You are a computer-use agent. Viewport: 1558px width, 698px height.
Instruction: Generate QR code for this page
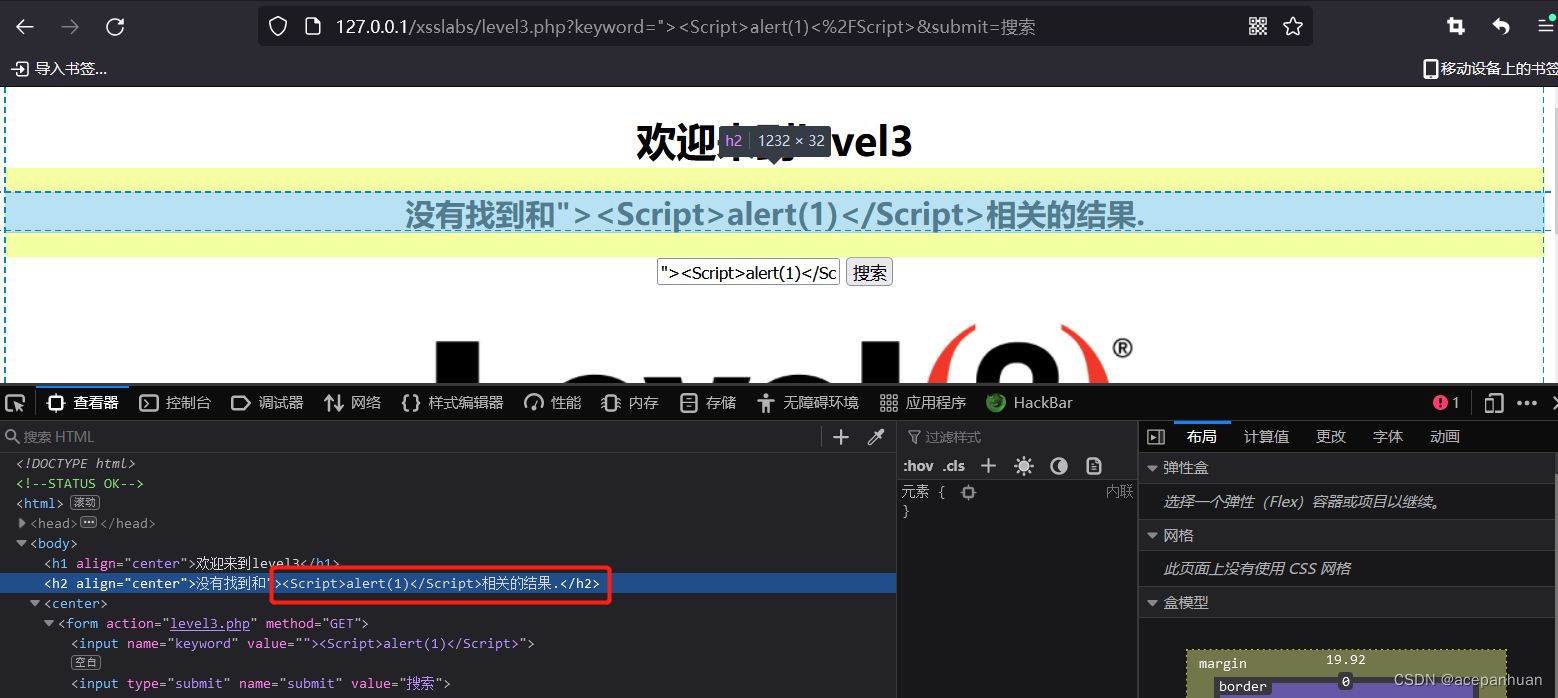tap(1258, 26)
